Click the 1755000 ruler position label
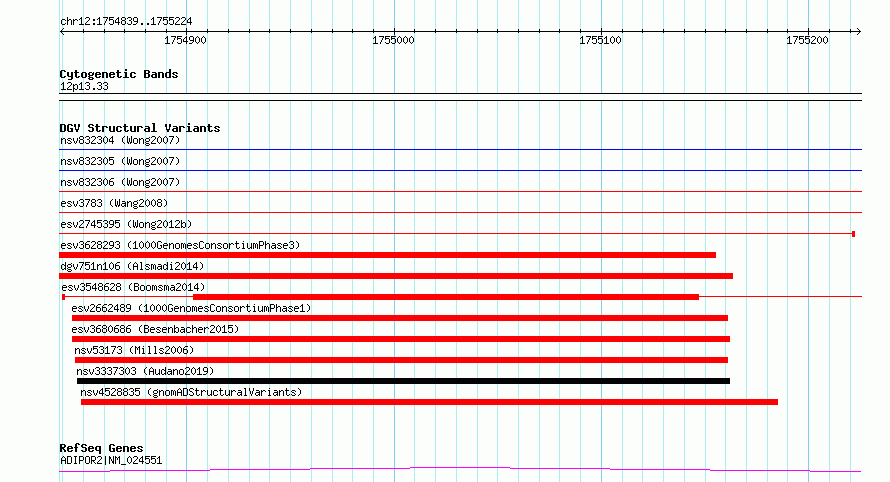890x482 pixels. coord(393,40)
